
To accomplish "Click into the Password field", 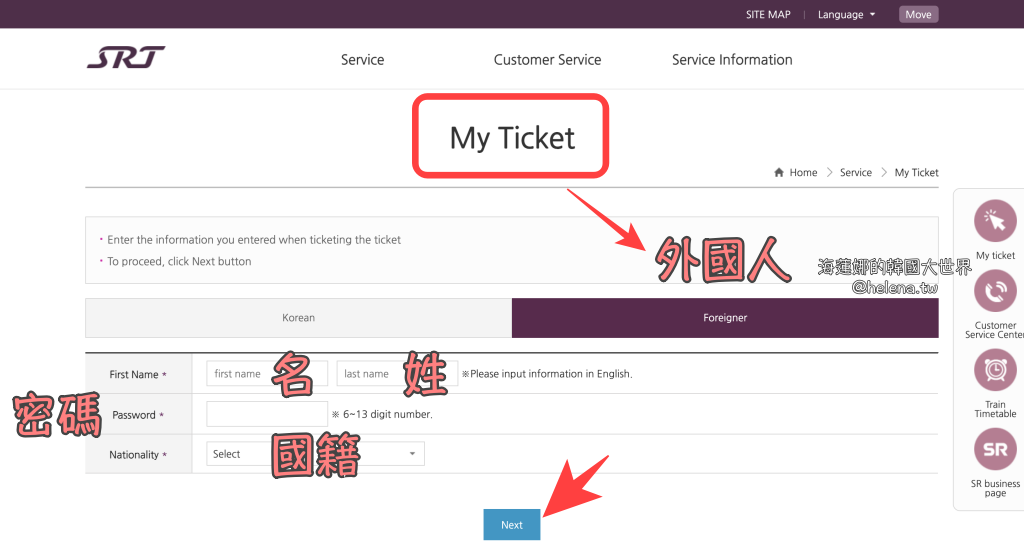I will point(266,414).
